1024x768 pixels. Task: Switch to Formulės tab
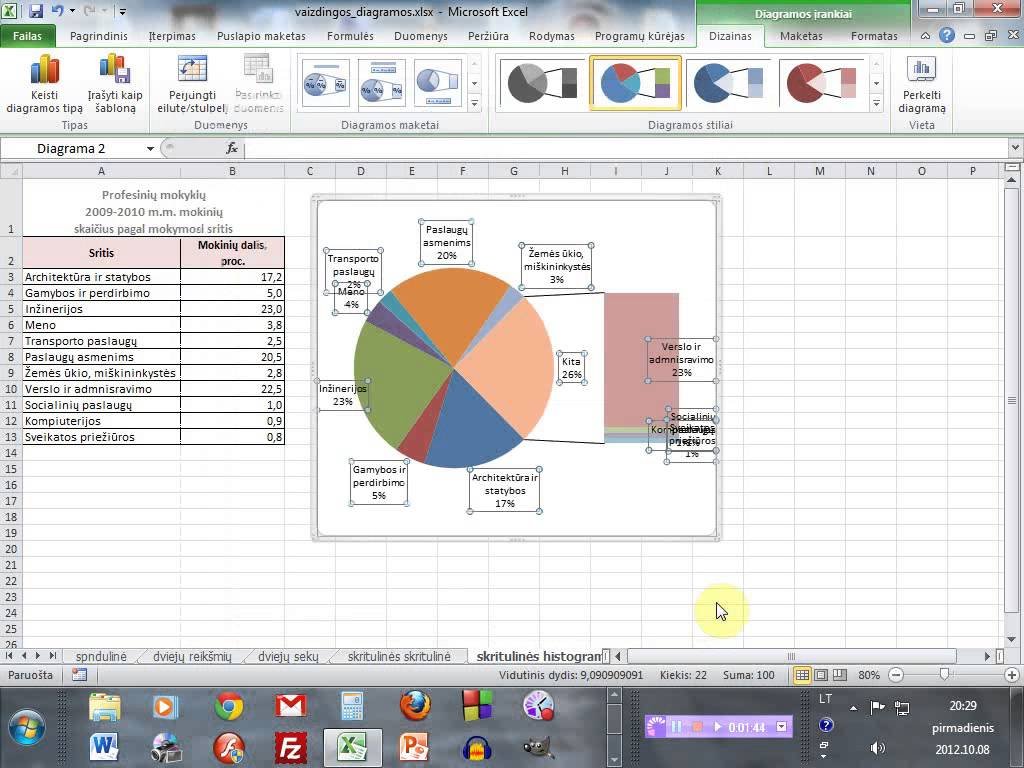[350, 36]
